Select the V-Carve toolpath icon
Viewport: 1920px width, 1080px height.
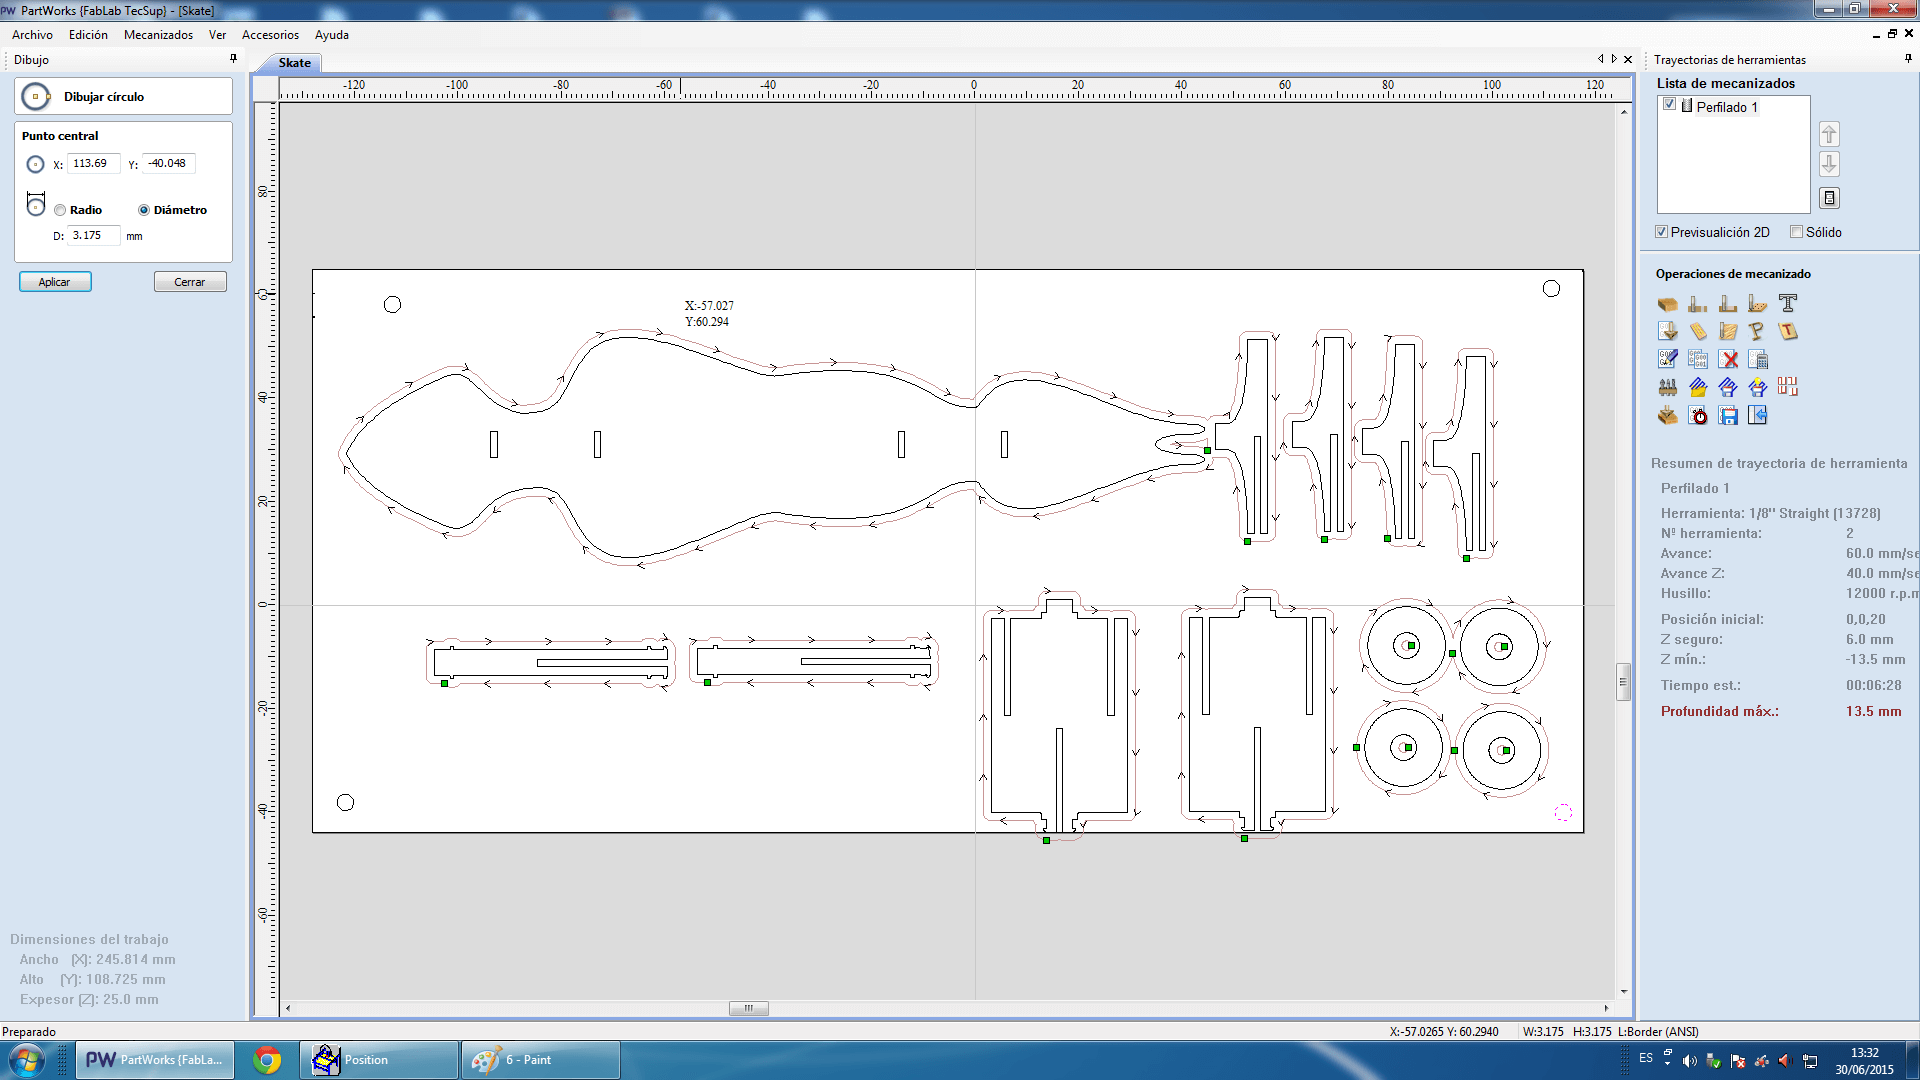pos(1667,331)
